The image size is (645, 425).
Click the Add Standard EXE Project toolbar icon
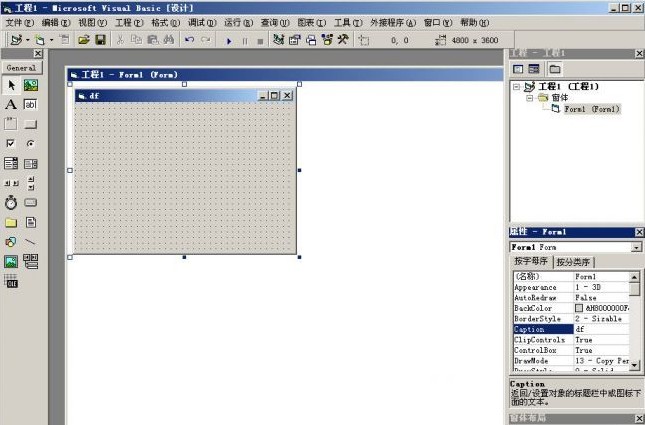pyautogui.click(x=16, y=40)
